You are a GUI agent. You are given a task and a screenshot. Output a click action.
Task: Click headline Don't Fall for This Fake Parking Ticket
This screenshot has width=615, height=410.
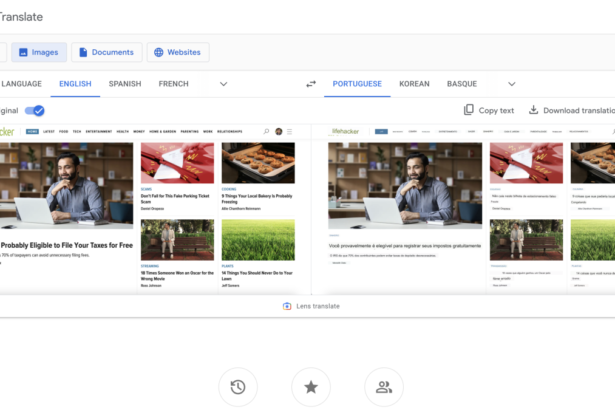[175, 199]
